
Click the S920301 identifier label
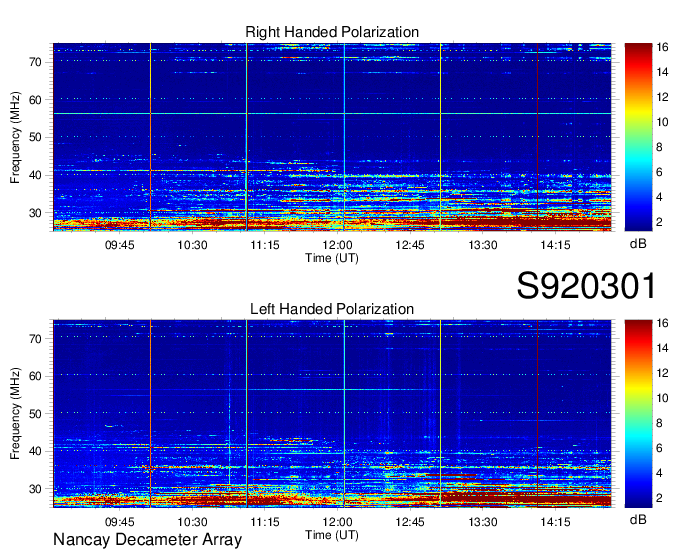point(586,286)
